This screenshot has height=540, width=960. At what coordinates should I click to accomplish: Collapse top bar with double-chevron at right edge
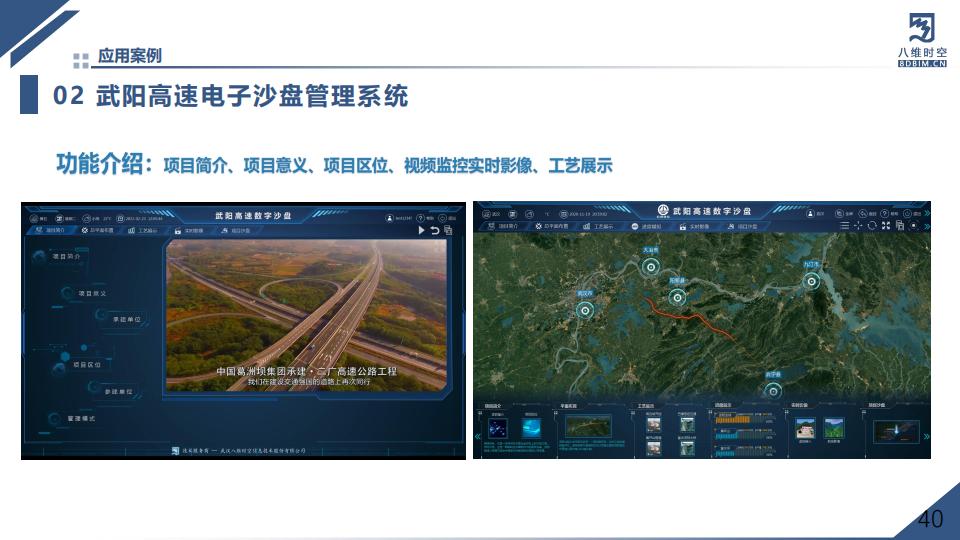(x=926, y=212)
